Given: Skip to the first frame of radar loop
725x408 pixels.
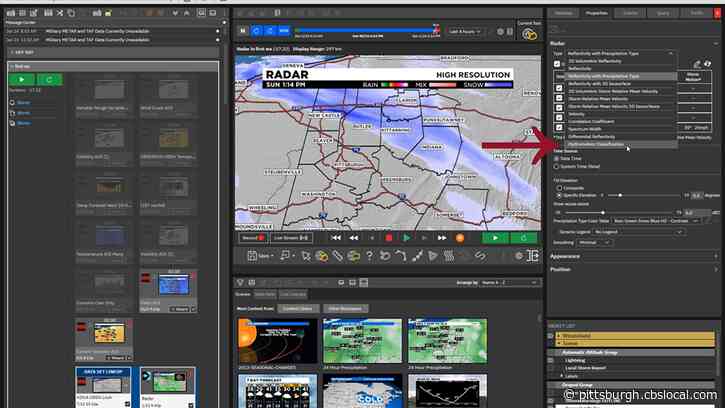Looking at the screenshot, I should pyautogui.click(x=336, y=238).
